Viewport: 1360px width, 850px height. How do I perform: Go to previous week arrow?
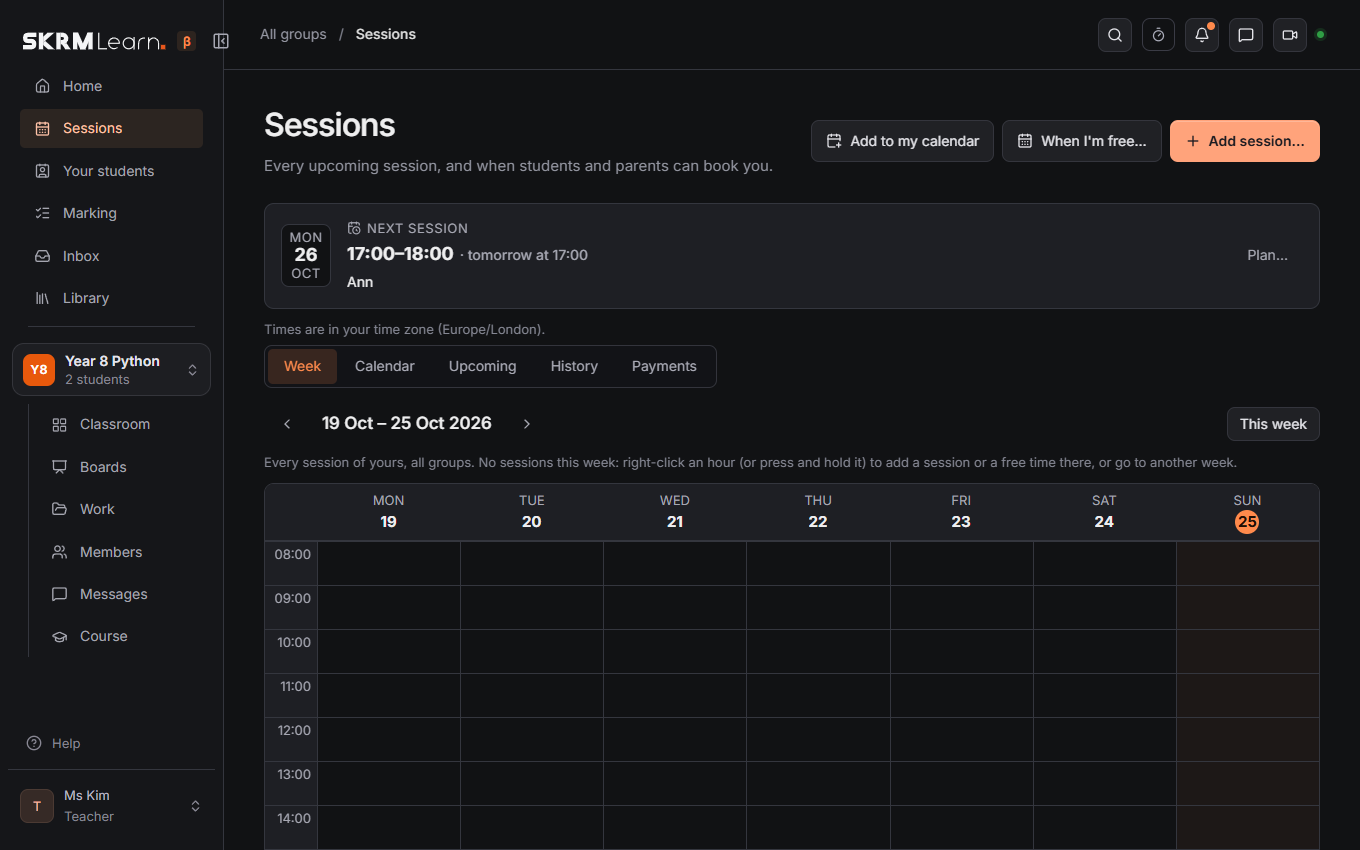[x=287, y=424]
